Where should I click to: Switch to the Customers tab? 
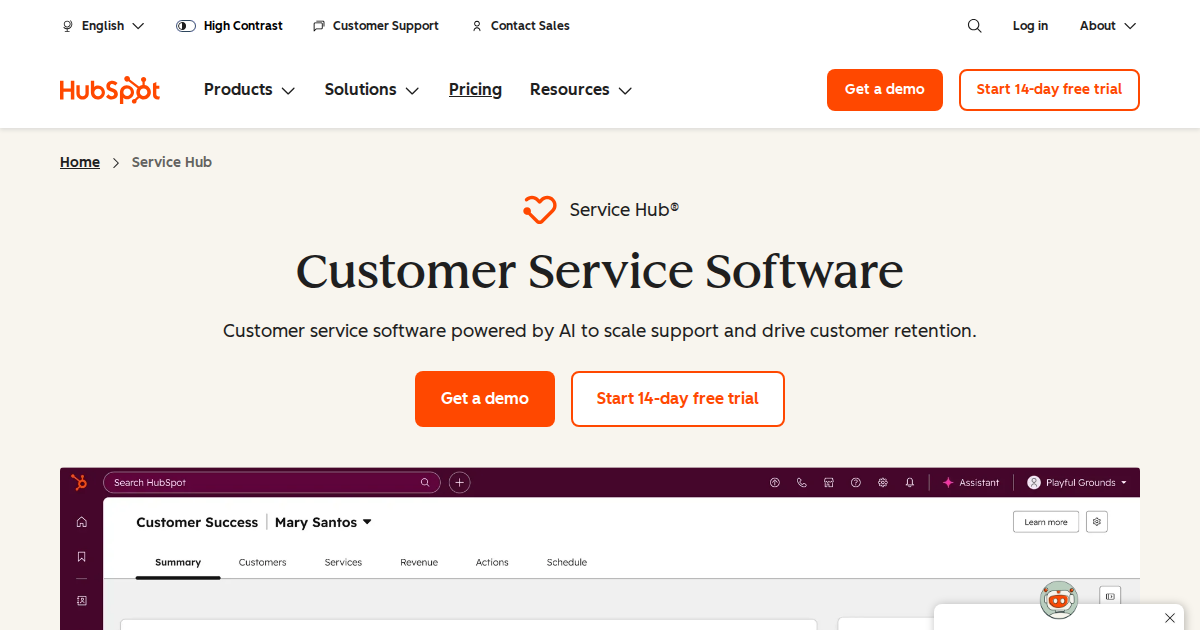pos(262,562)
